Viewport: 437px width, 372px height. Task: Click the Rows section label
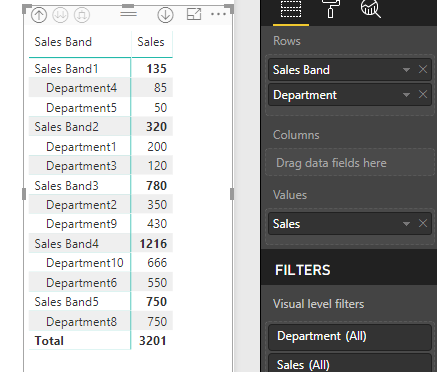point(287,41)
